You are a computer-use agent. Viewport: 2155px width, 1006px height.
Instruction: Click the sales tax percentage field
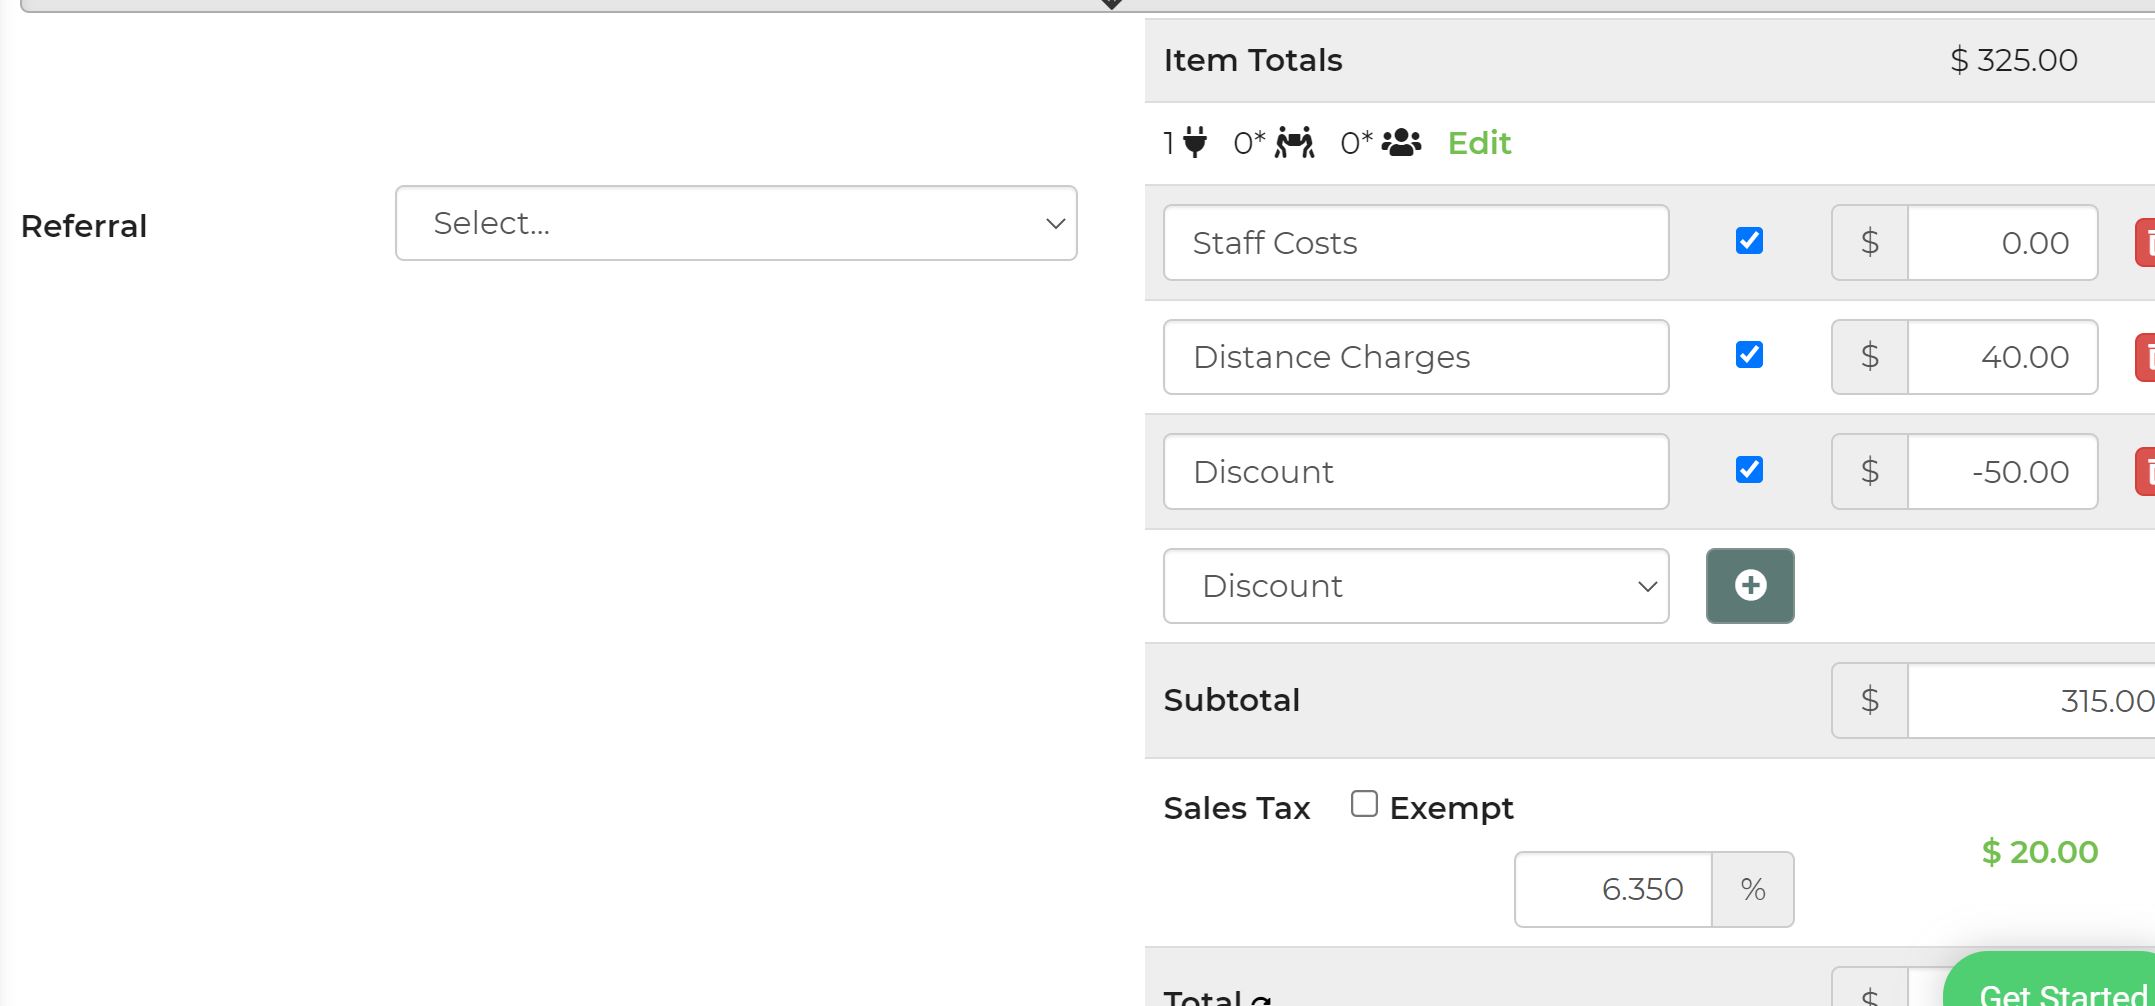[1613, 889]
